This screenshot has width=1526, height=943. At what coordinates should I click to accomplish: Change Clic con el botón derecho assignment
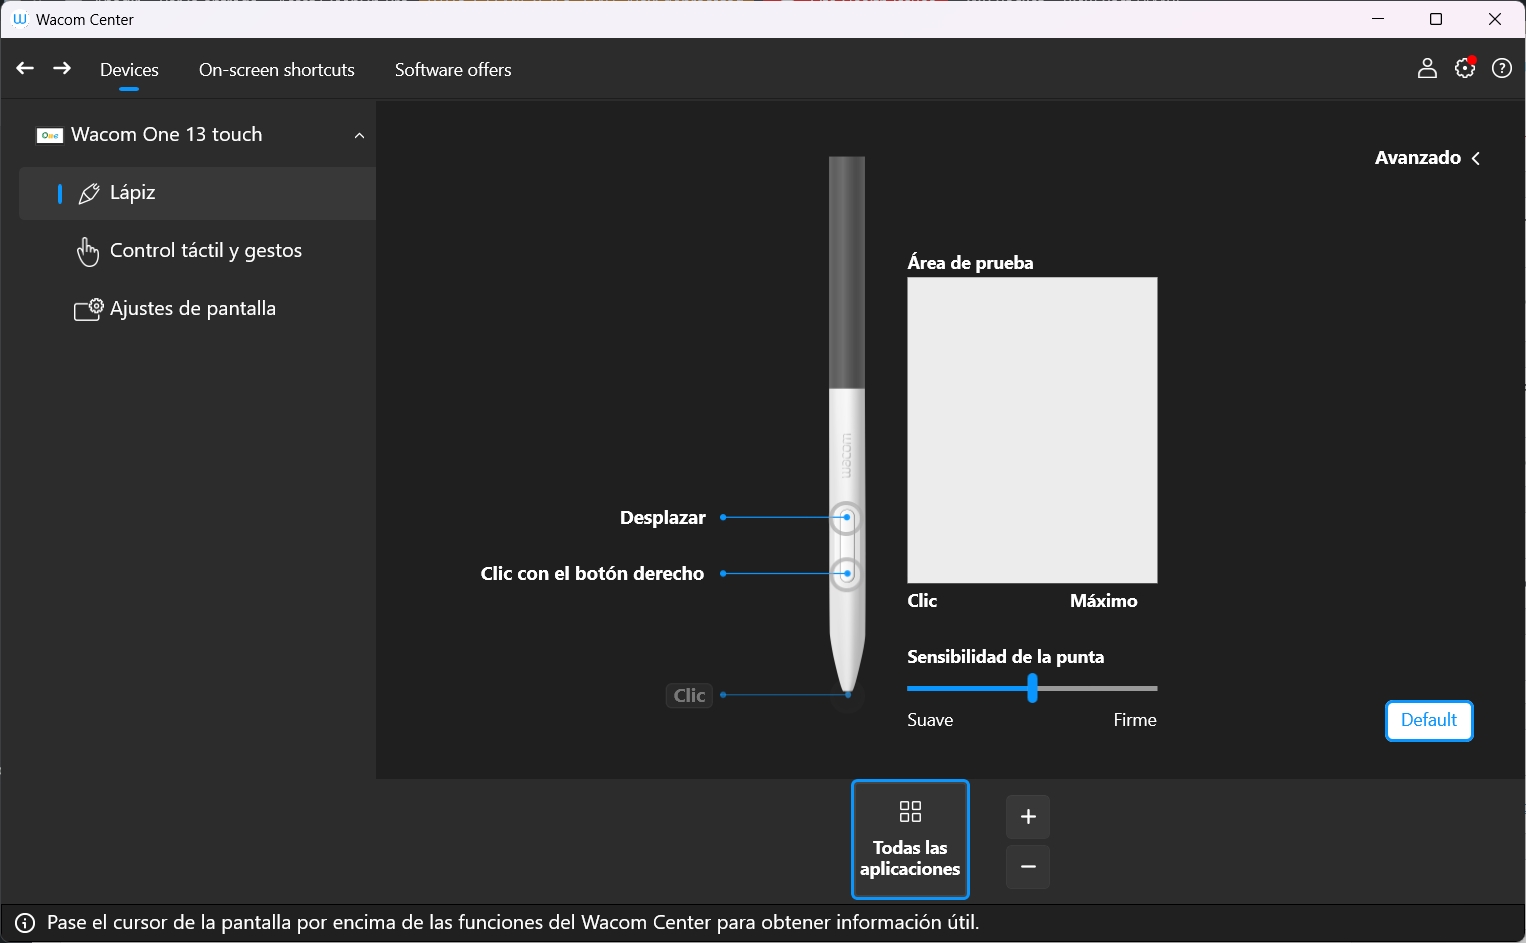click(592, 574)
